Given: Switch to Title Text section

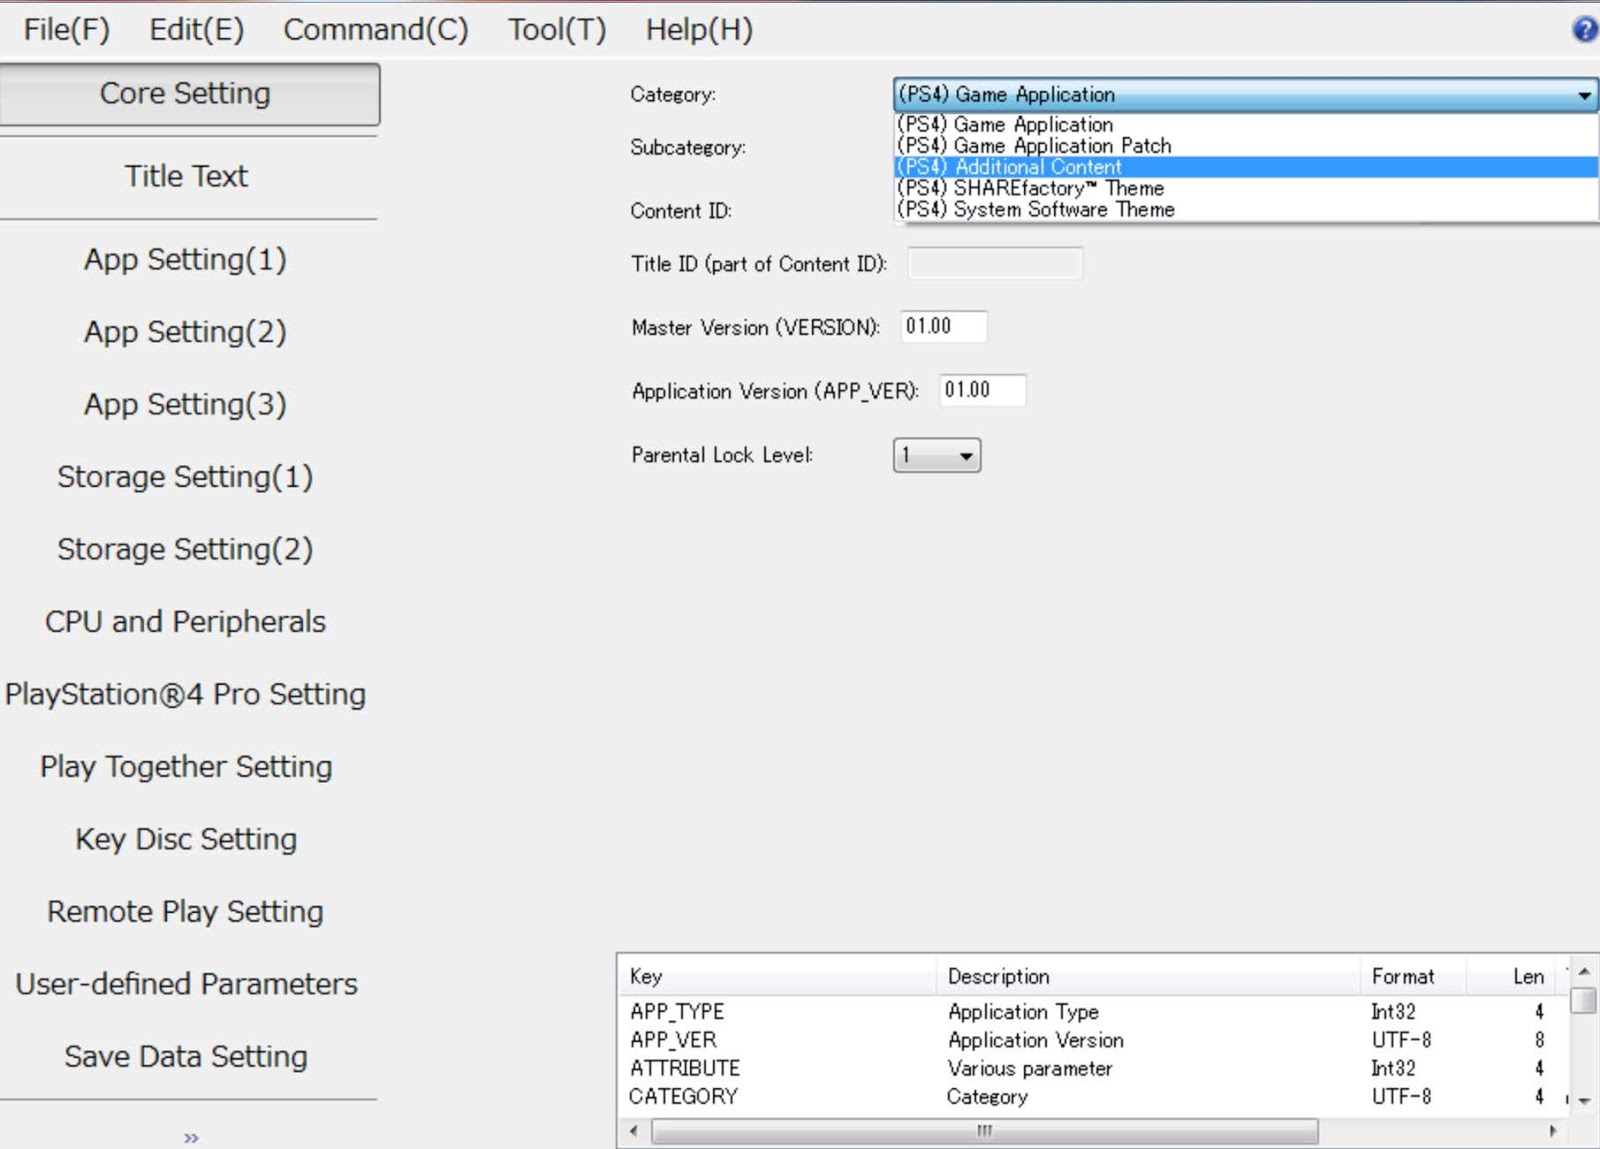Looking at the screenshot, I should point(186,176).
